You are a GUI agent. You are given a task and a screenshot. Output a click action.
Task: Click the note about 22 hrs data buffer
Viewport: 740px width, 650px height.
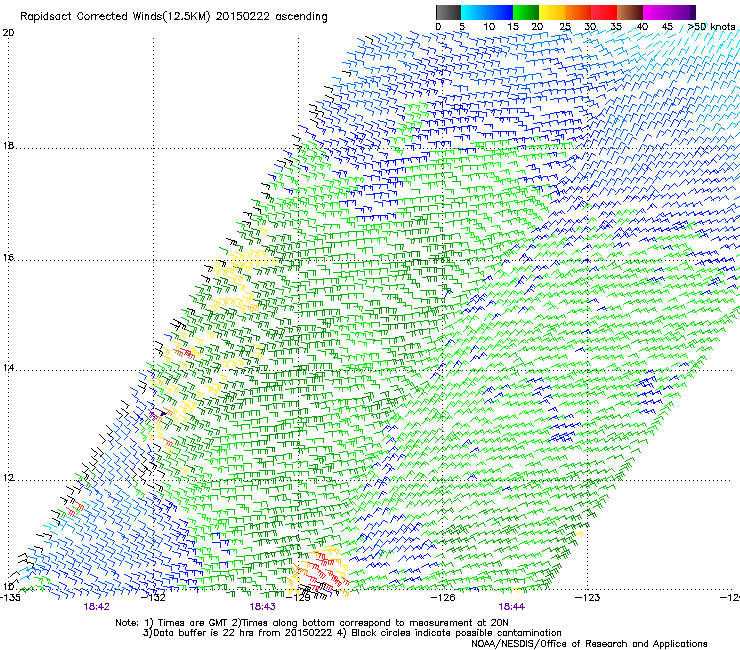point(352,633)
